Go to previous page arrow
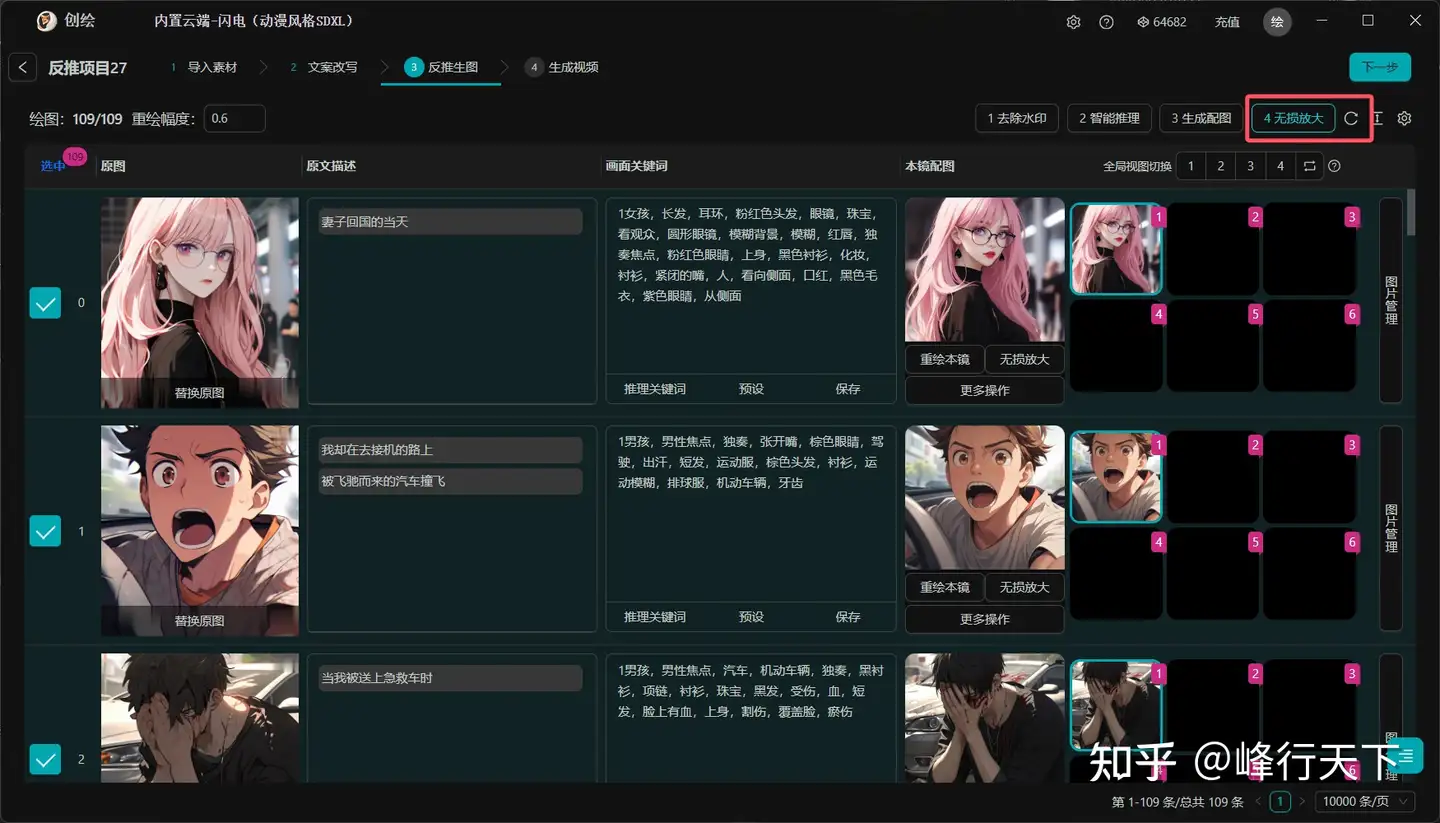Image resolution: width=1440 pixels, height=823 pixels. tap(1258, 802)
